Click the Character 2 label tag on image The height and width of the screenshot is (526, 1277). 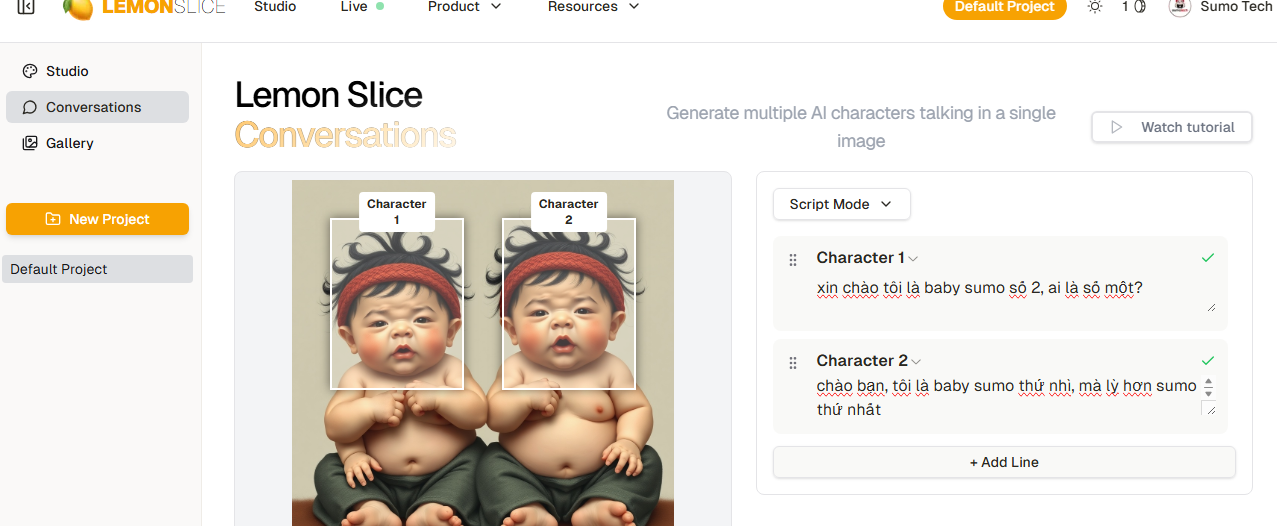coord(569,212)
